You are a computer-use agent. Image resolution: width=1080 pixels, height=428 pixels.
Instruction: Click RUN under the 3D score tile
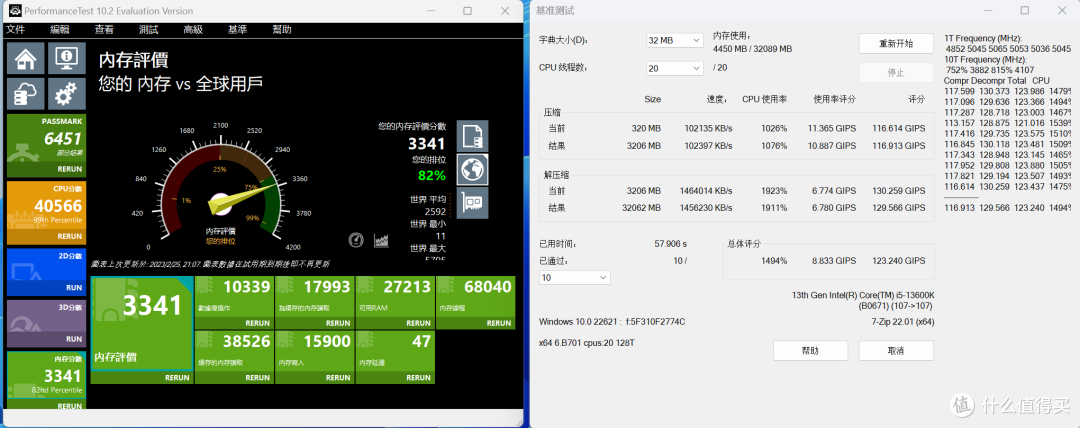click(74, 339)
